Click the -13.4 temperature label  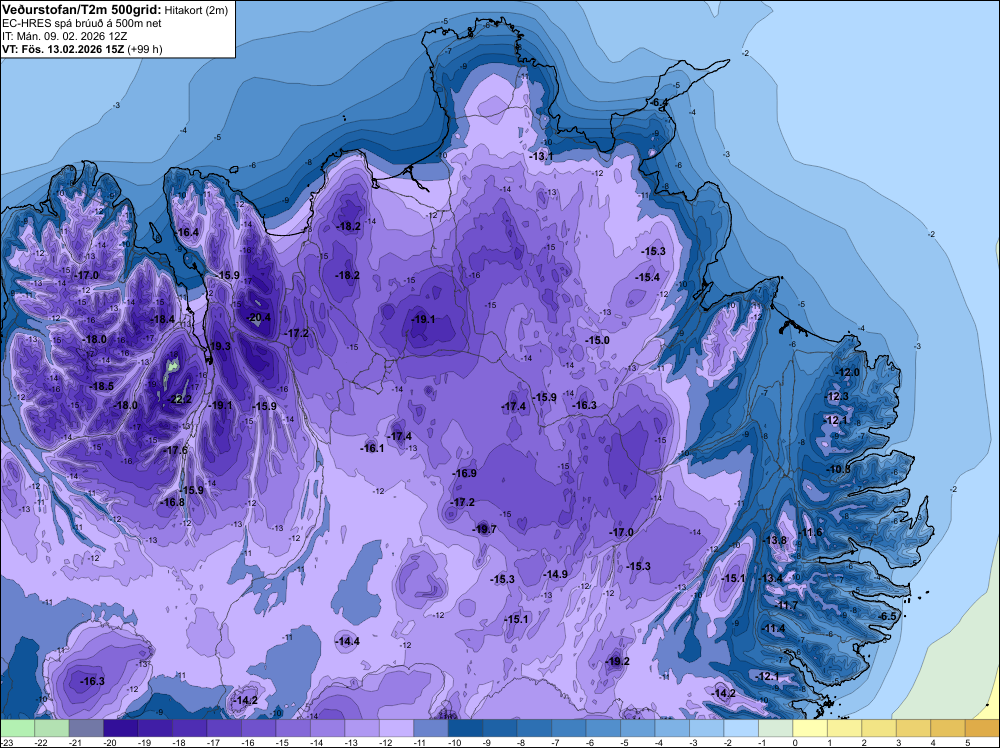(x=770, y=578)
